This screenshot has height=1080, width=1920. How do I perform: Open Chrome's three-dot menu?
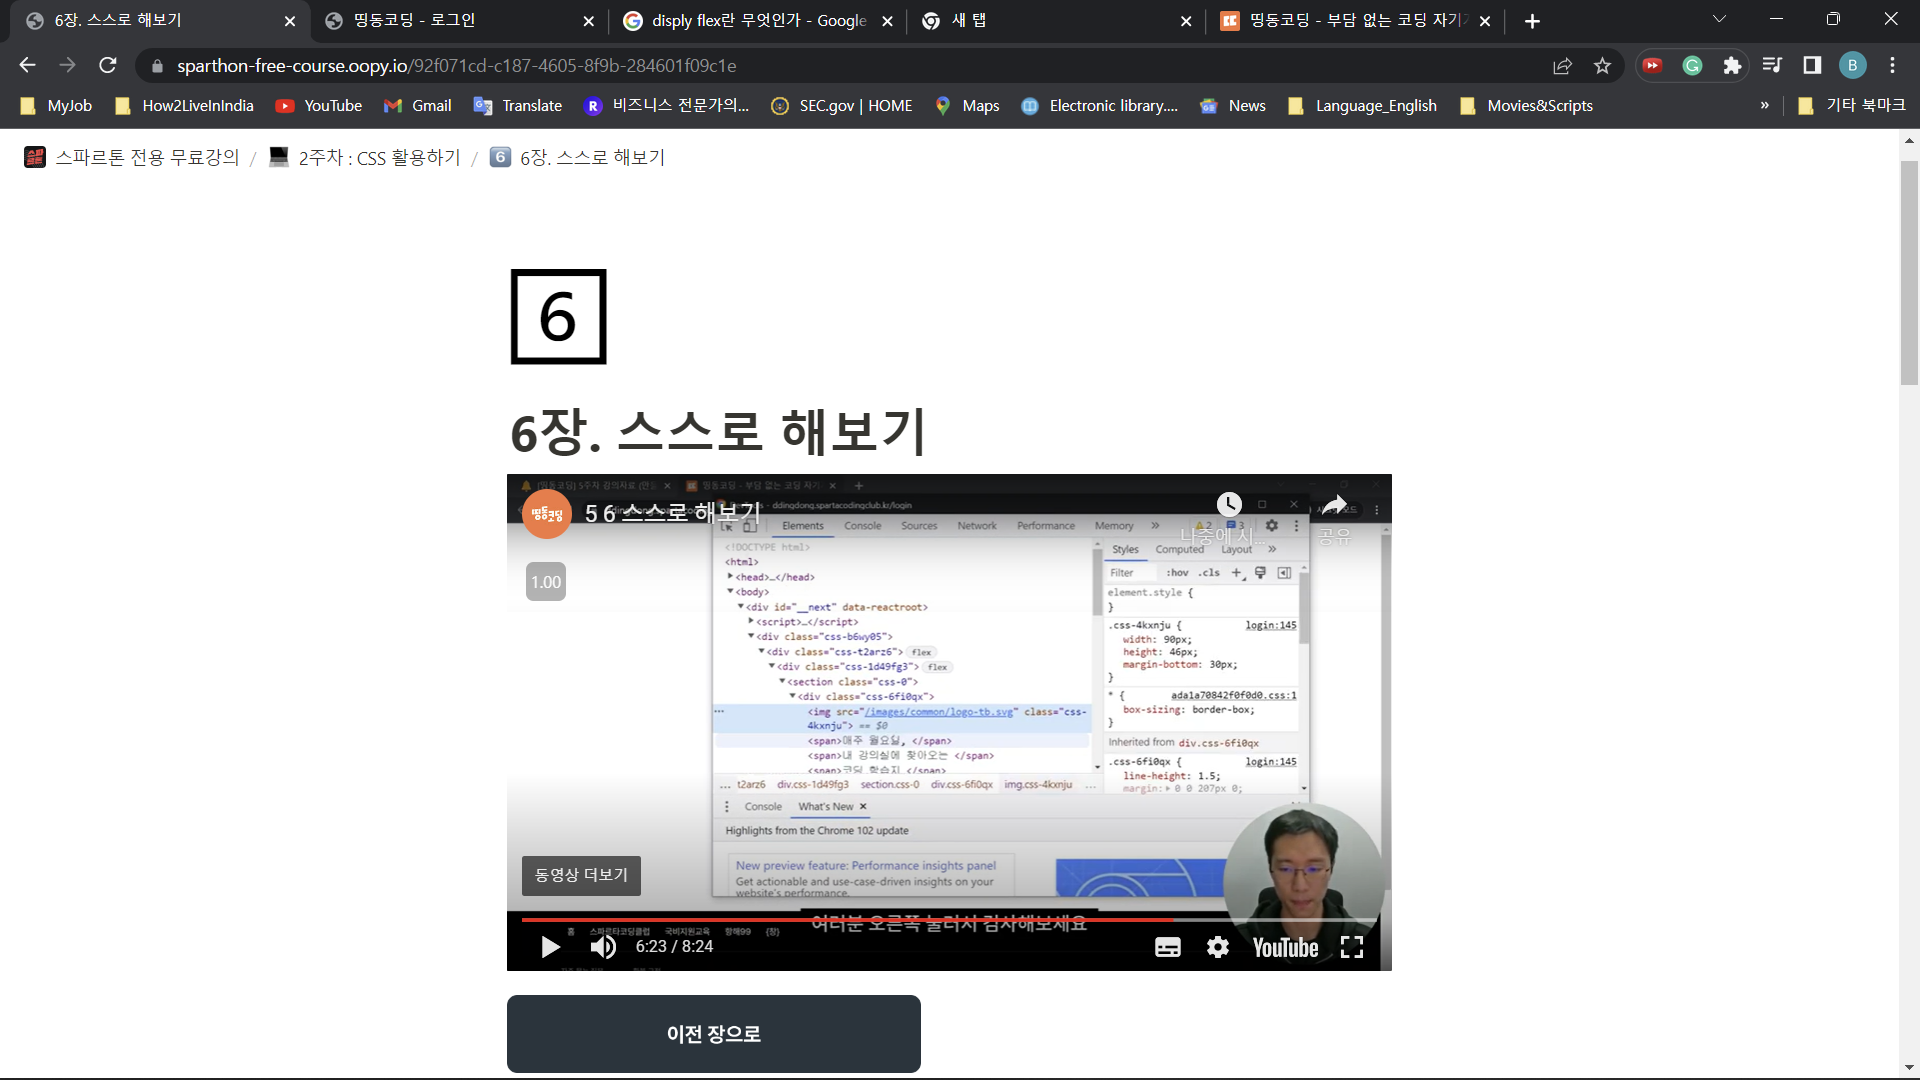click(x=1892, y=65)
